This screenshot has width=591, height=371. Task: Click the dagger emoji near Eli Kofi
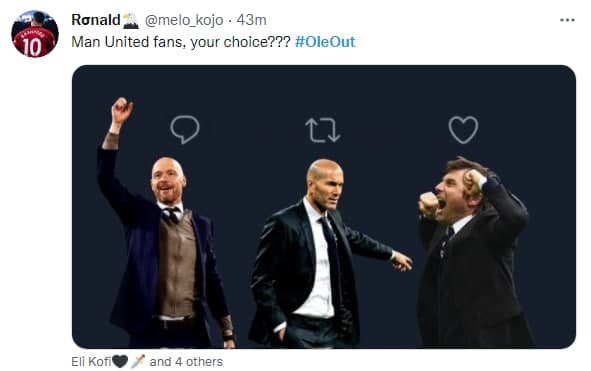138,362
